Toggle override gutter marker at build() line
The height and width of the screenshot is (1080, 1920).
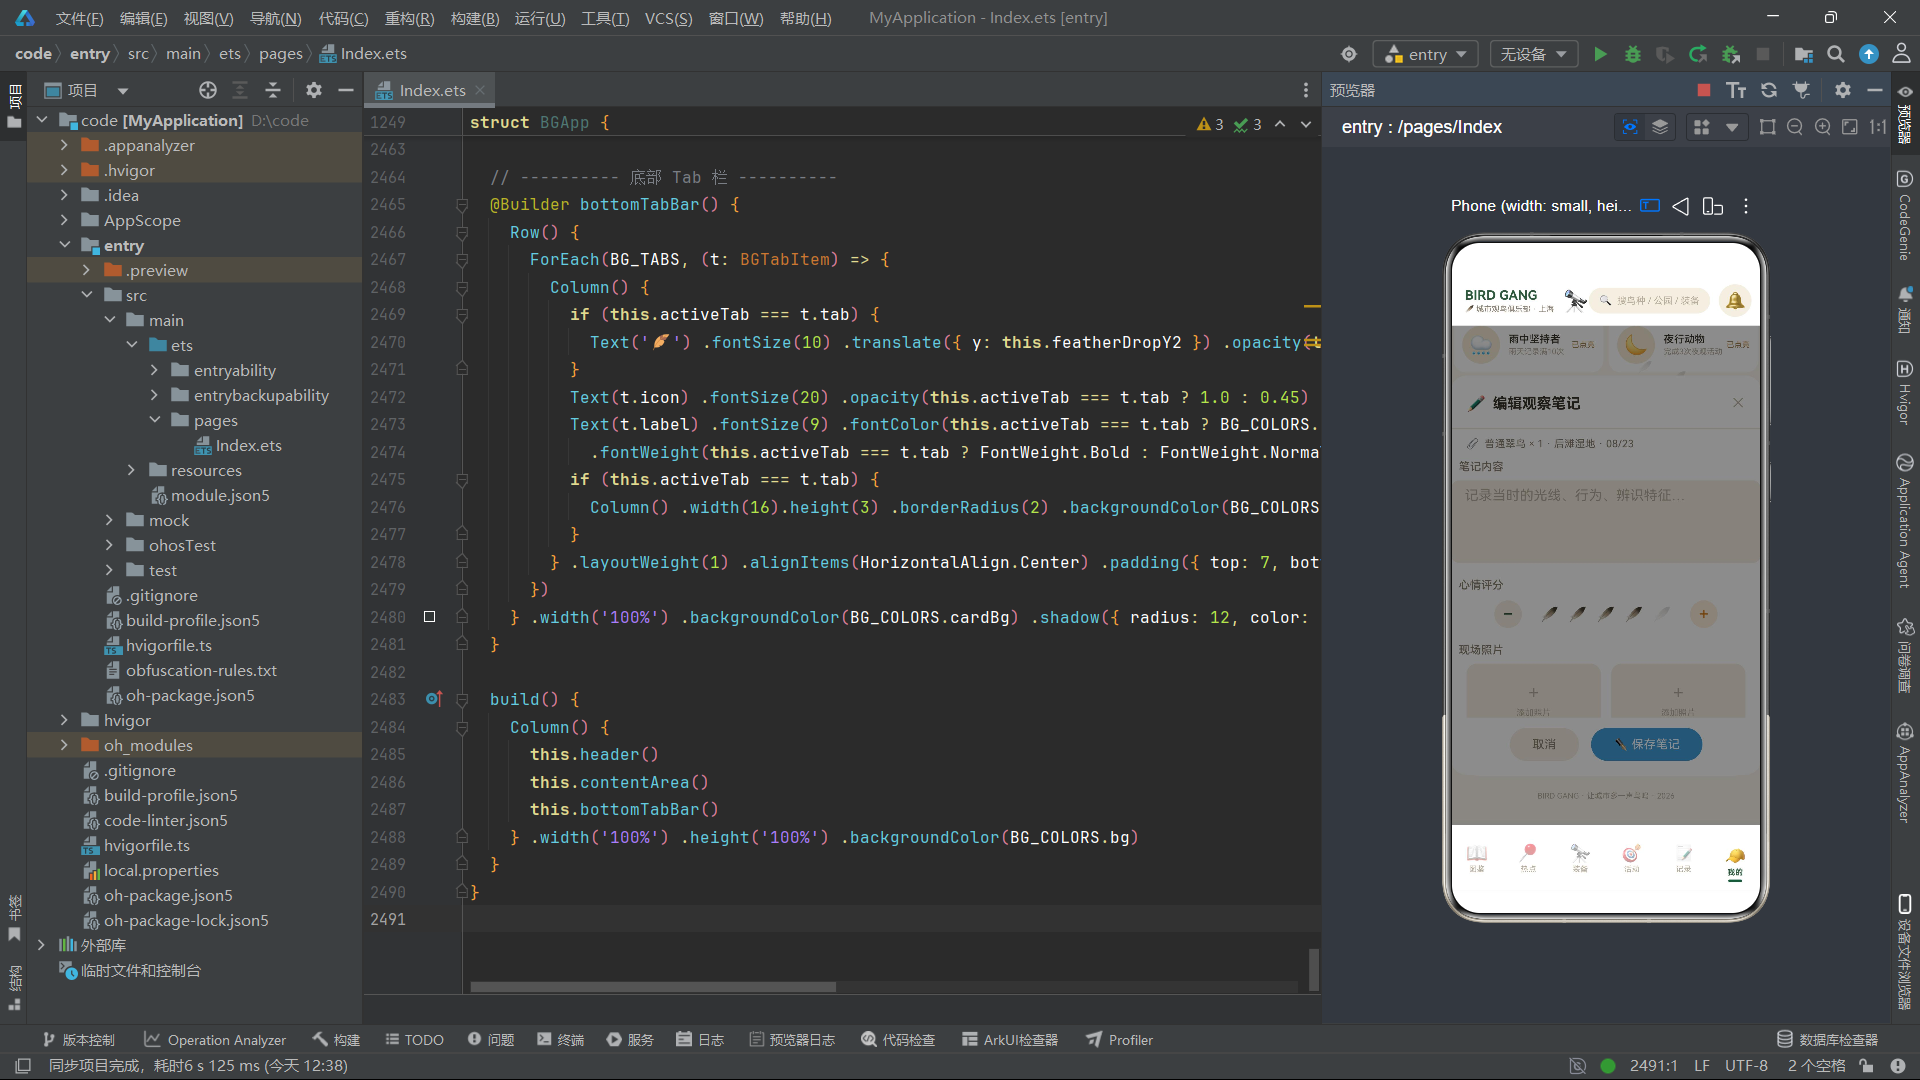pyautogui.click(x=433, y=699)
